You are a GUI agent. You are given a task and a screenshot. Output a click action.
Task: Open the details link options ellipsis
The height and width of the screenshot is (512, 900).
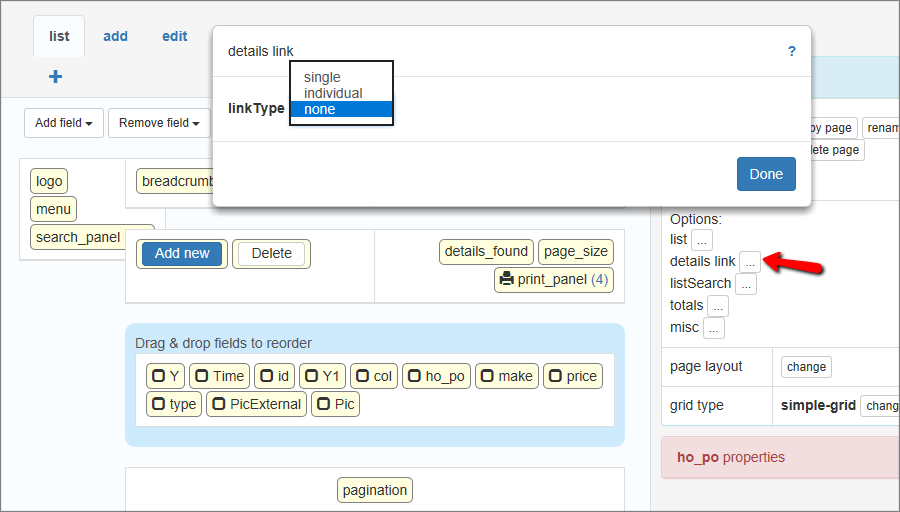(x=750, y=262)
